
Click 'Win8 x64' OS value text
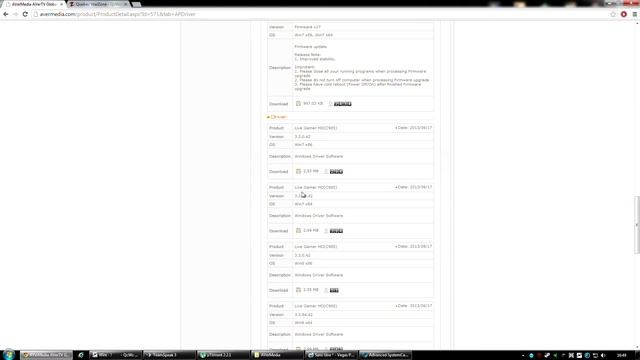303,323
